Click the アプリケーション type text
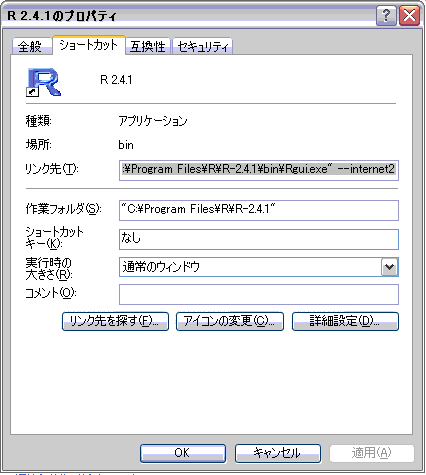The width and height of the screenshot is (426, 475). [153, 121]
